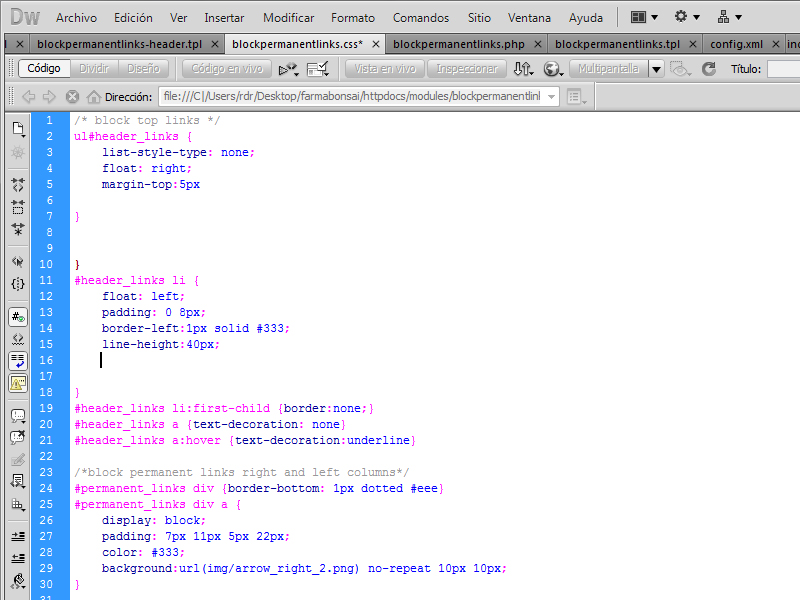This screenshot has height=600, width=800.
Task: Open the Open Documents icon in coding toolbar
Action: tap(18, 130)
